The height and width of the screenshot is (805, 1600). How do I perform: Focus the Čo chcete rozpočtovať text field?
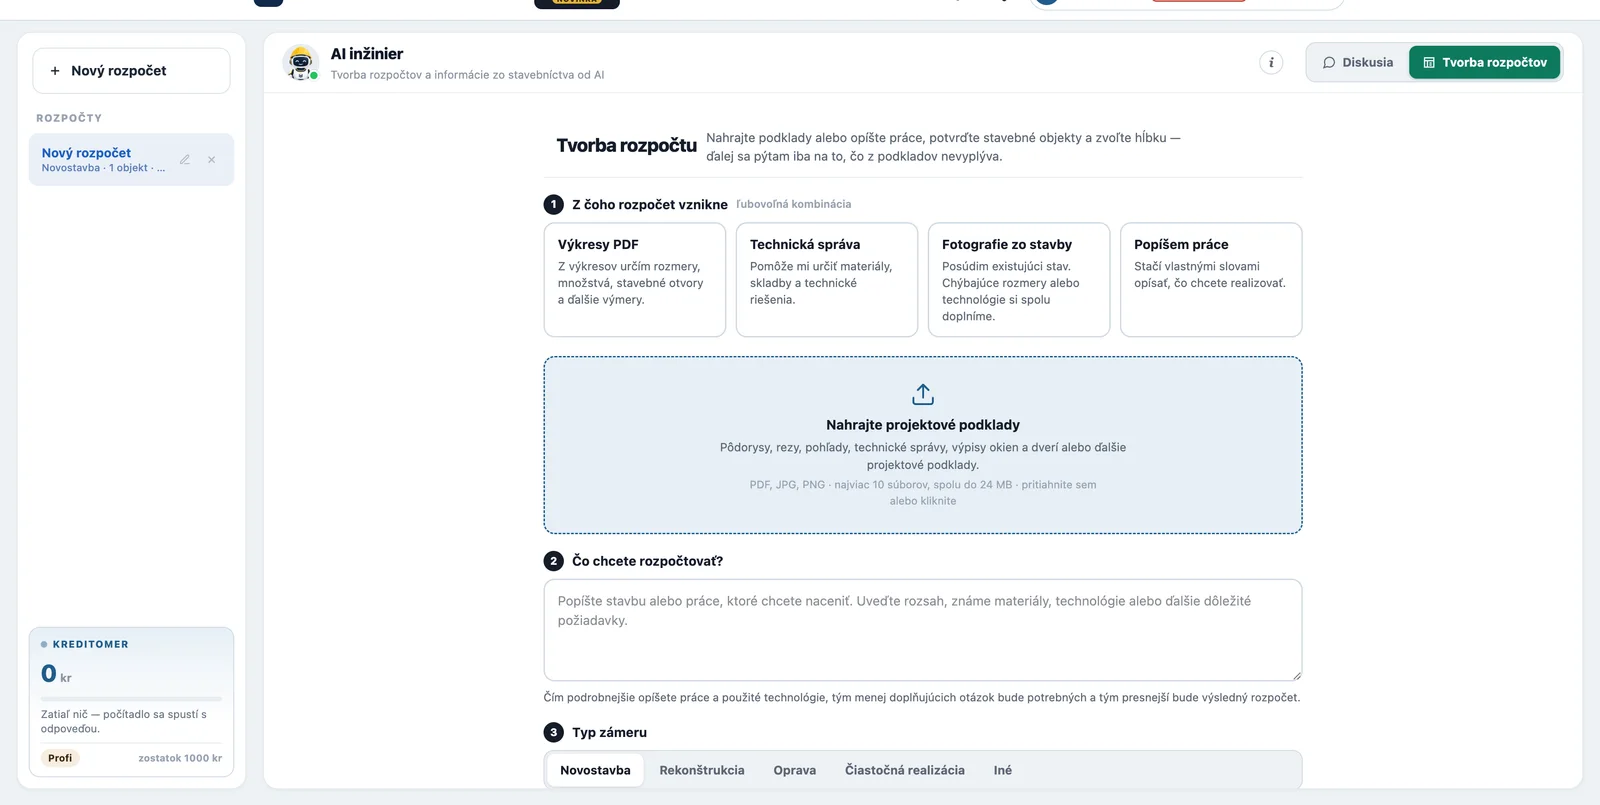pos(923,630)
